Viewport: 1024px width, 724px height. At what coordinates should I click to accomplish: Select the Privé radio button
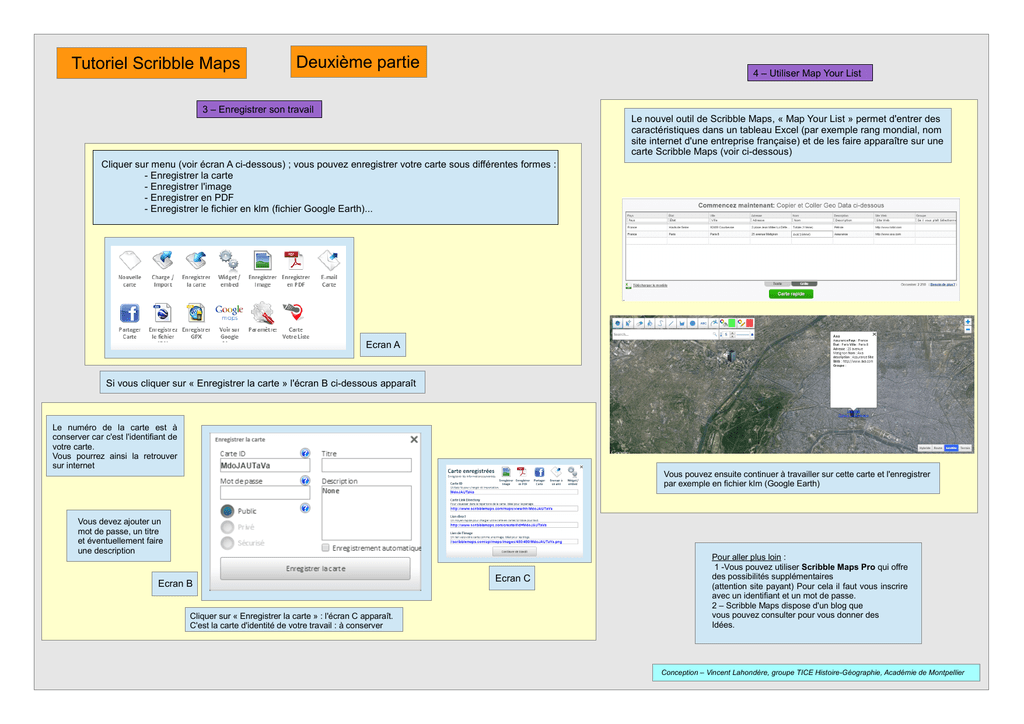(227, 527)
